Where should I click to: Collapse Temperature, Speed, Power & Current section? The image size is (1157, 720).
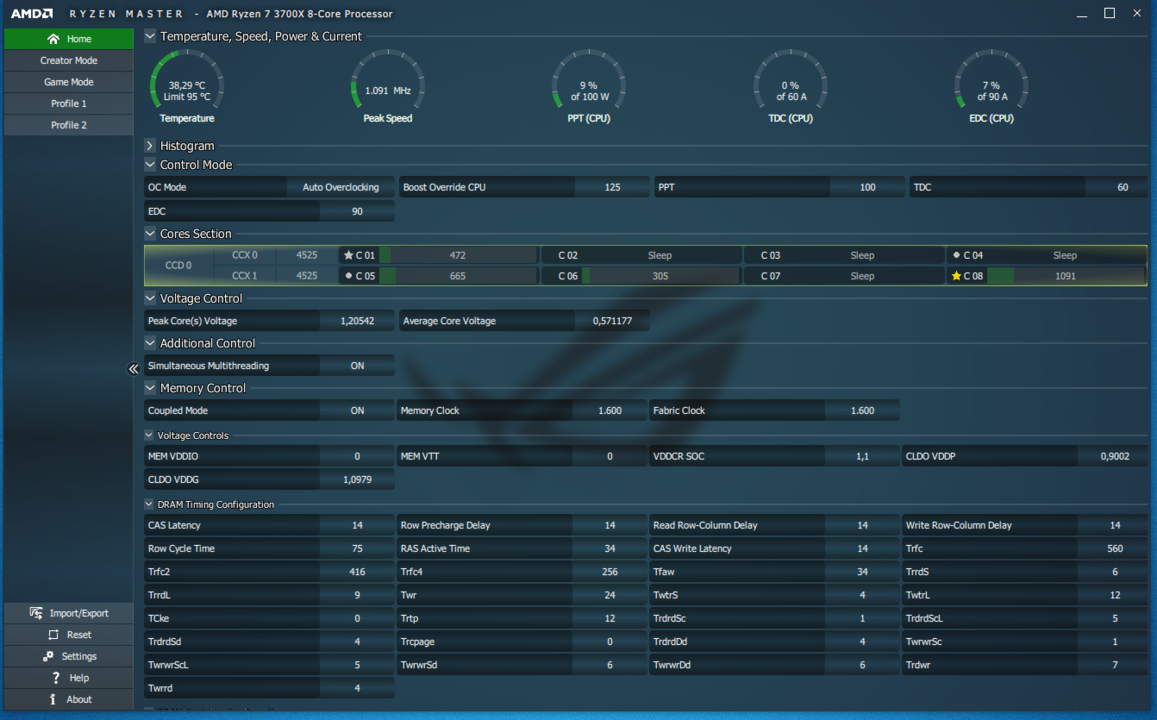coord(150,35)
